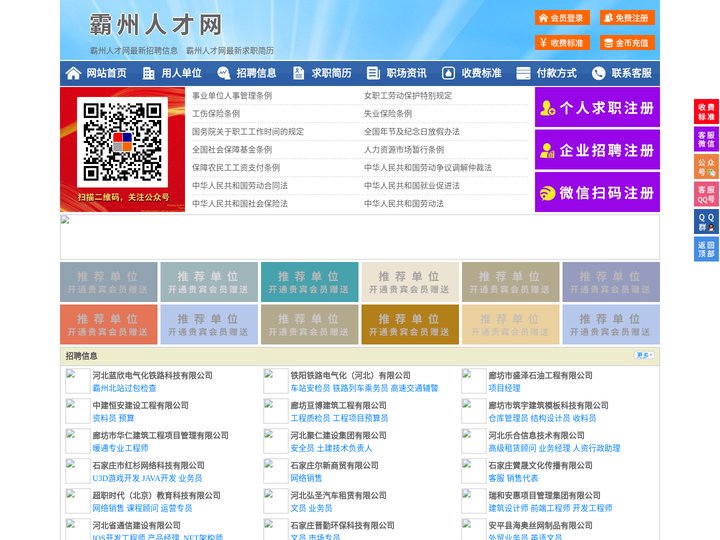This screenshot has height=540, width=720.
Task: Open 工伤保险条例 link
Action: click(216, 113)
